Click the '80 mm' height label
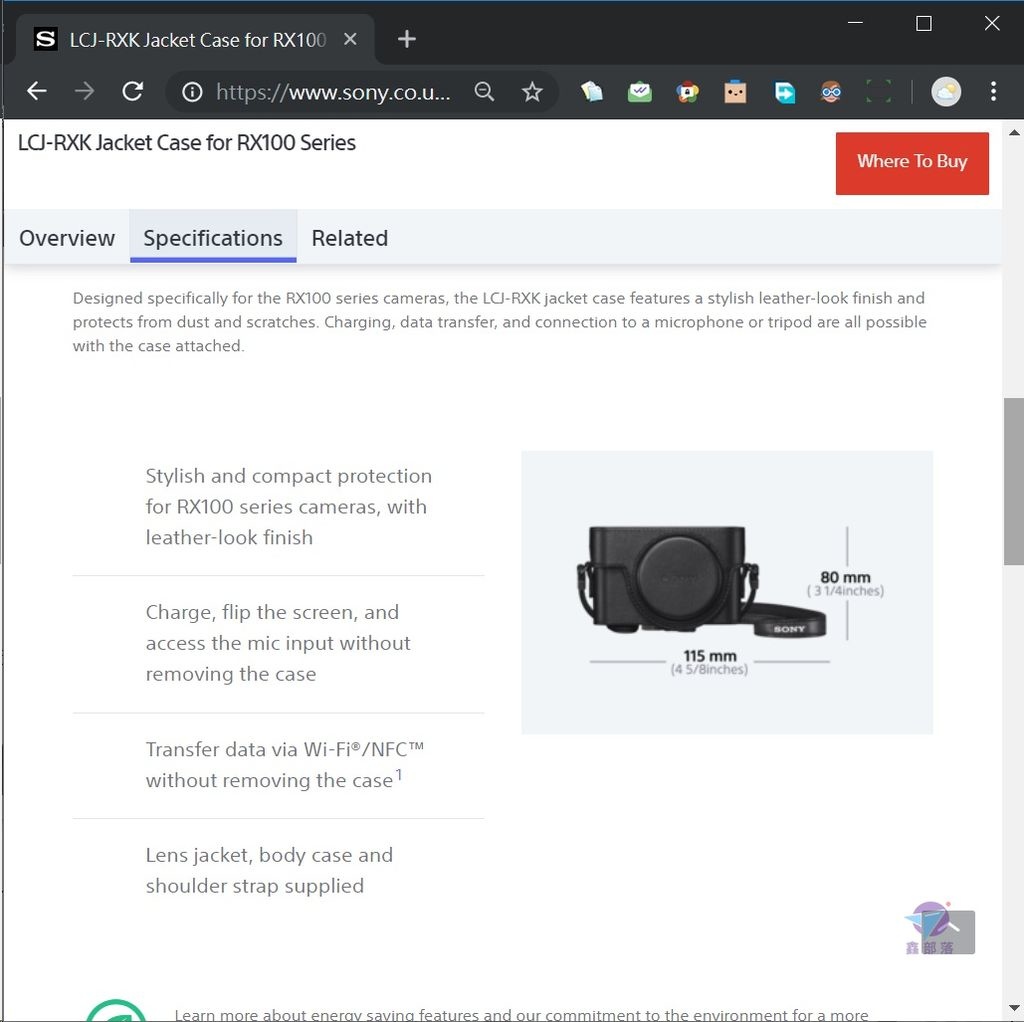Screen dimensions: 1024x1022 pos(845,577)
